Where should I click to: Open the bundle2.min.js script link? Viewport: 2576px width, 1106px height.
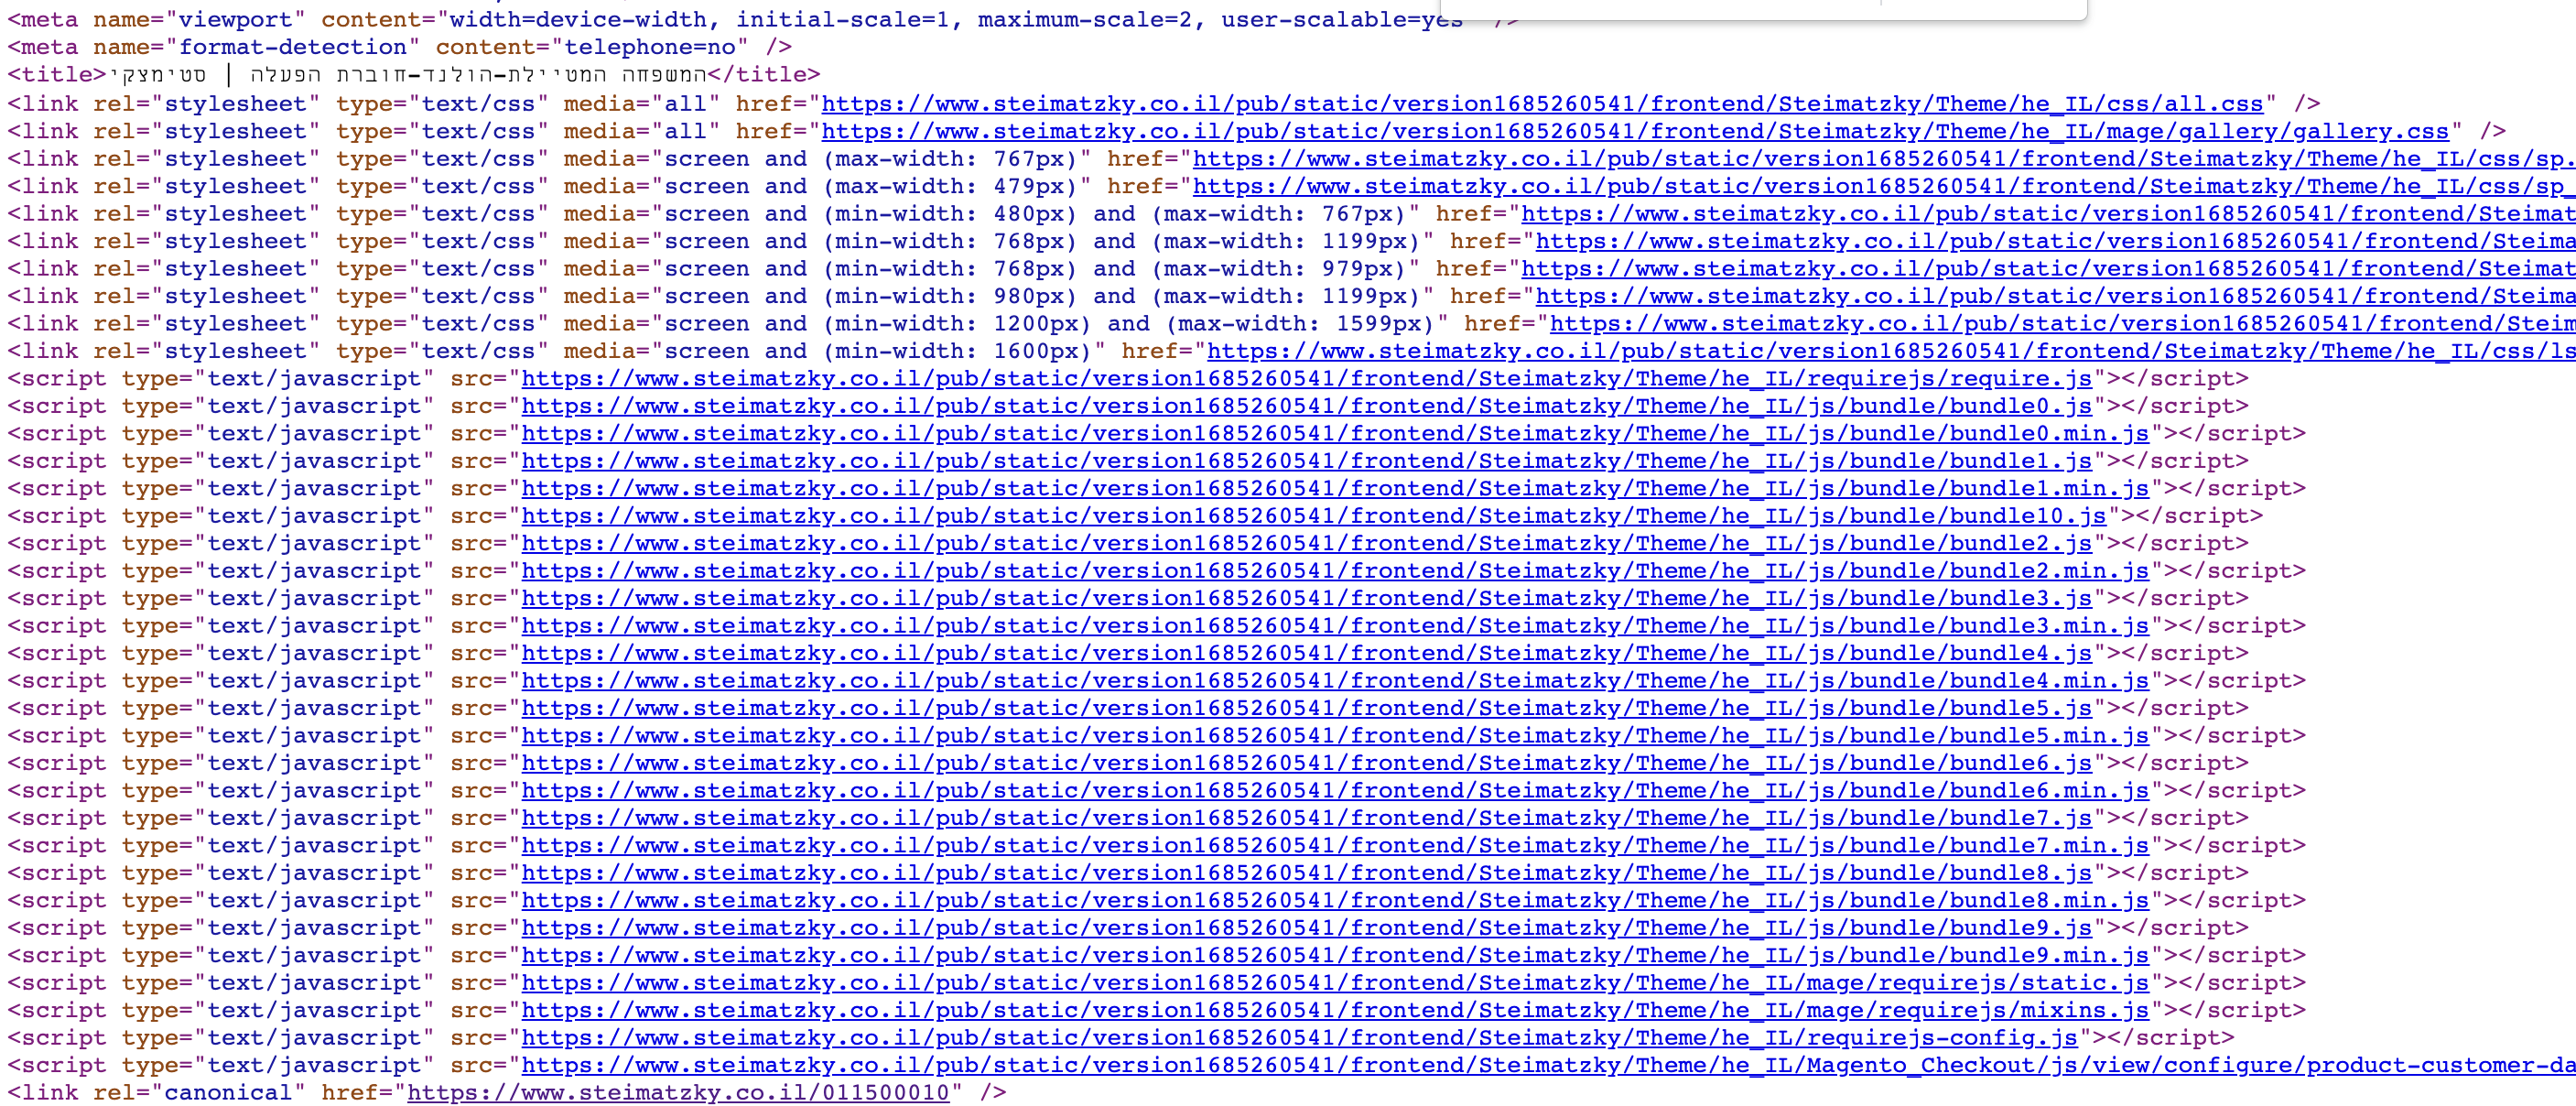point(1335,571)
